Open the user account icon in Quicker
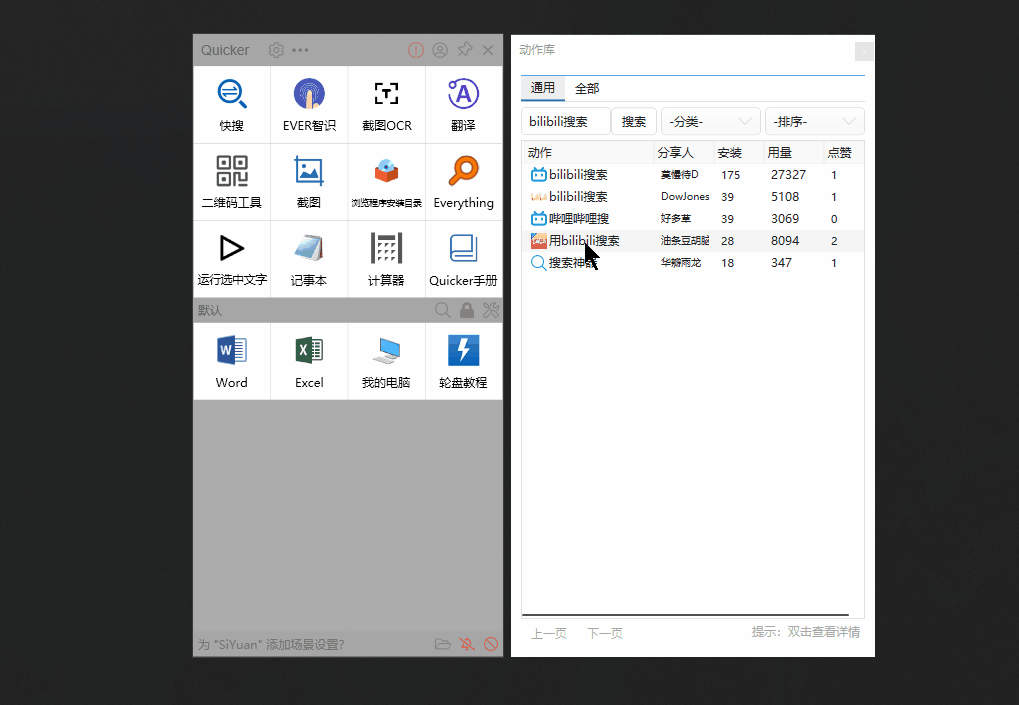 coord(440,50)
